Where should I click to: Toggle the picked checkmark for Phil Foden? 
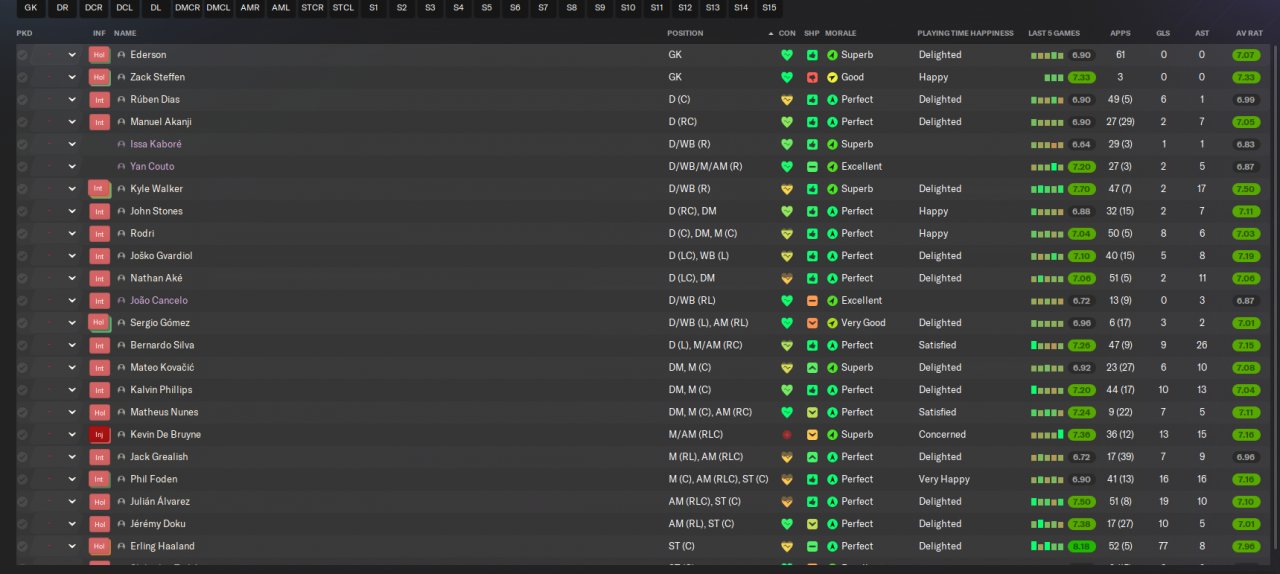click(22, 480)
